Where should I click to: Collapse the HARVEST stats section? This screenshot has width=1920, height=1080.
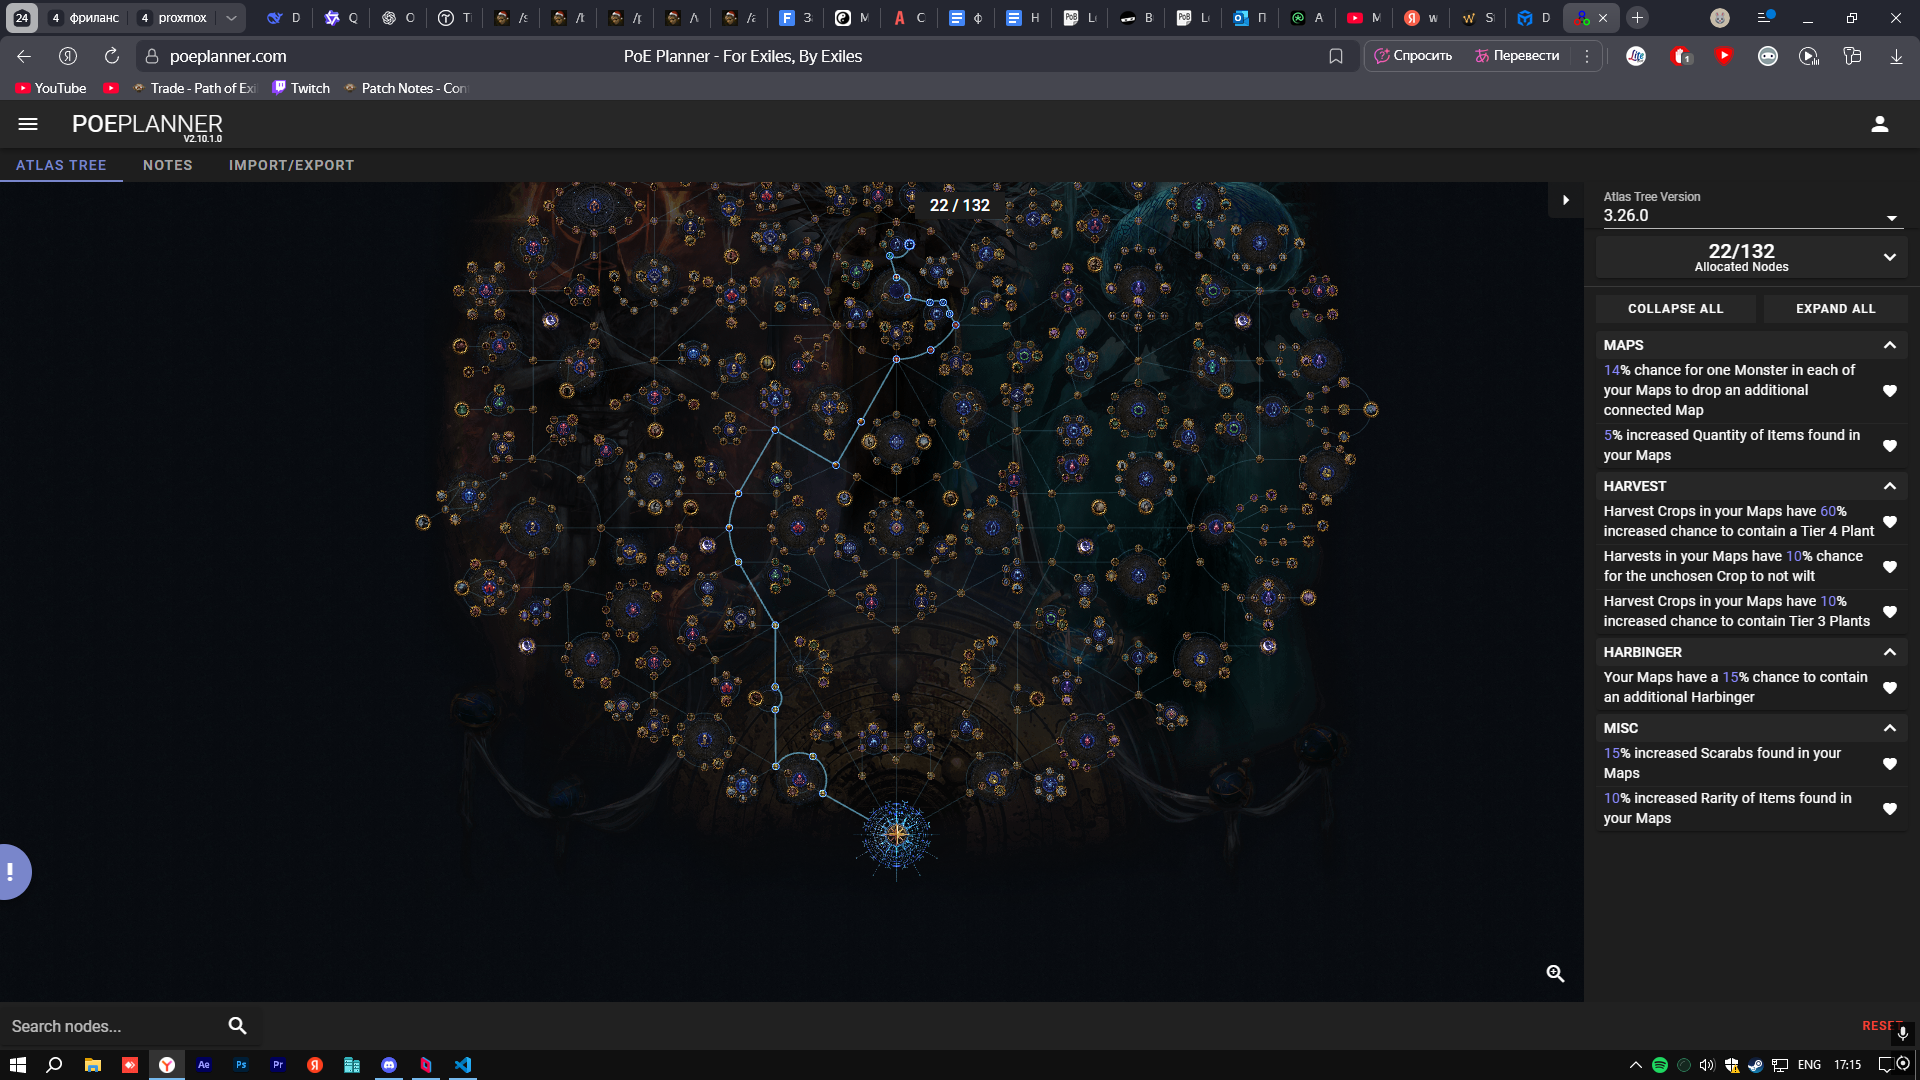(x=1889, y=486)
